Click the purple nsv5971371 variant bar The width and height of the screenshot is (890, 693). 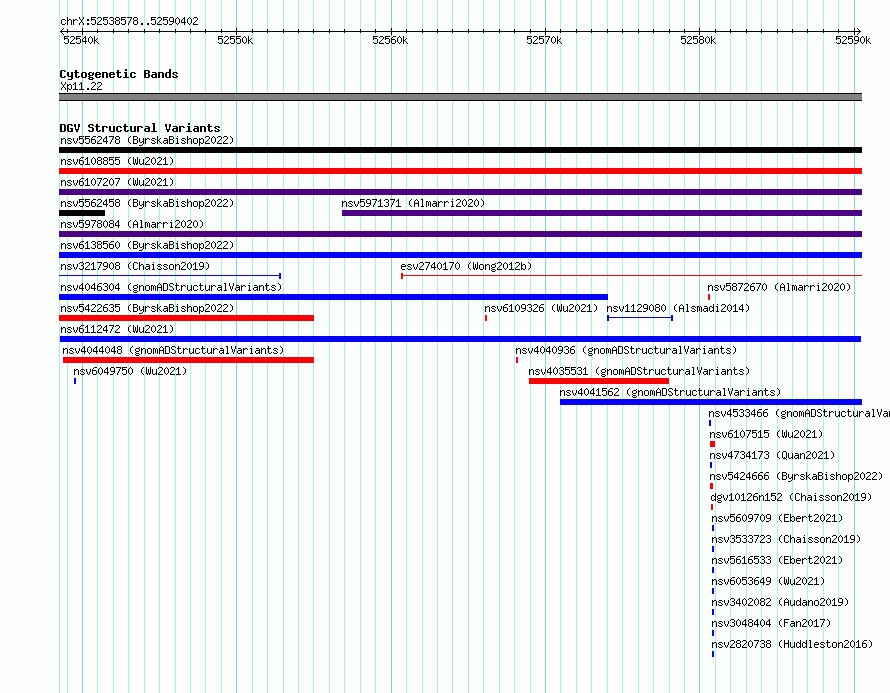602,213
